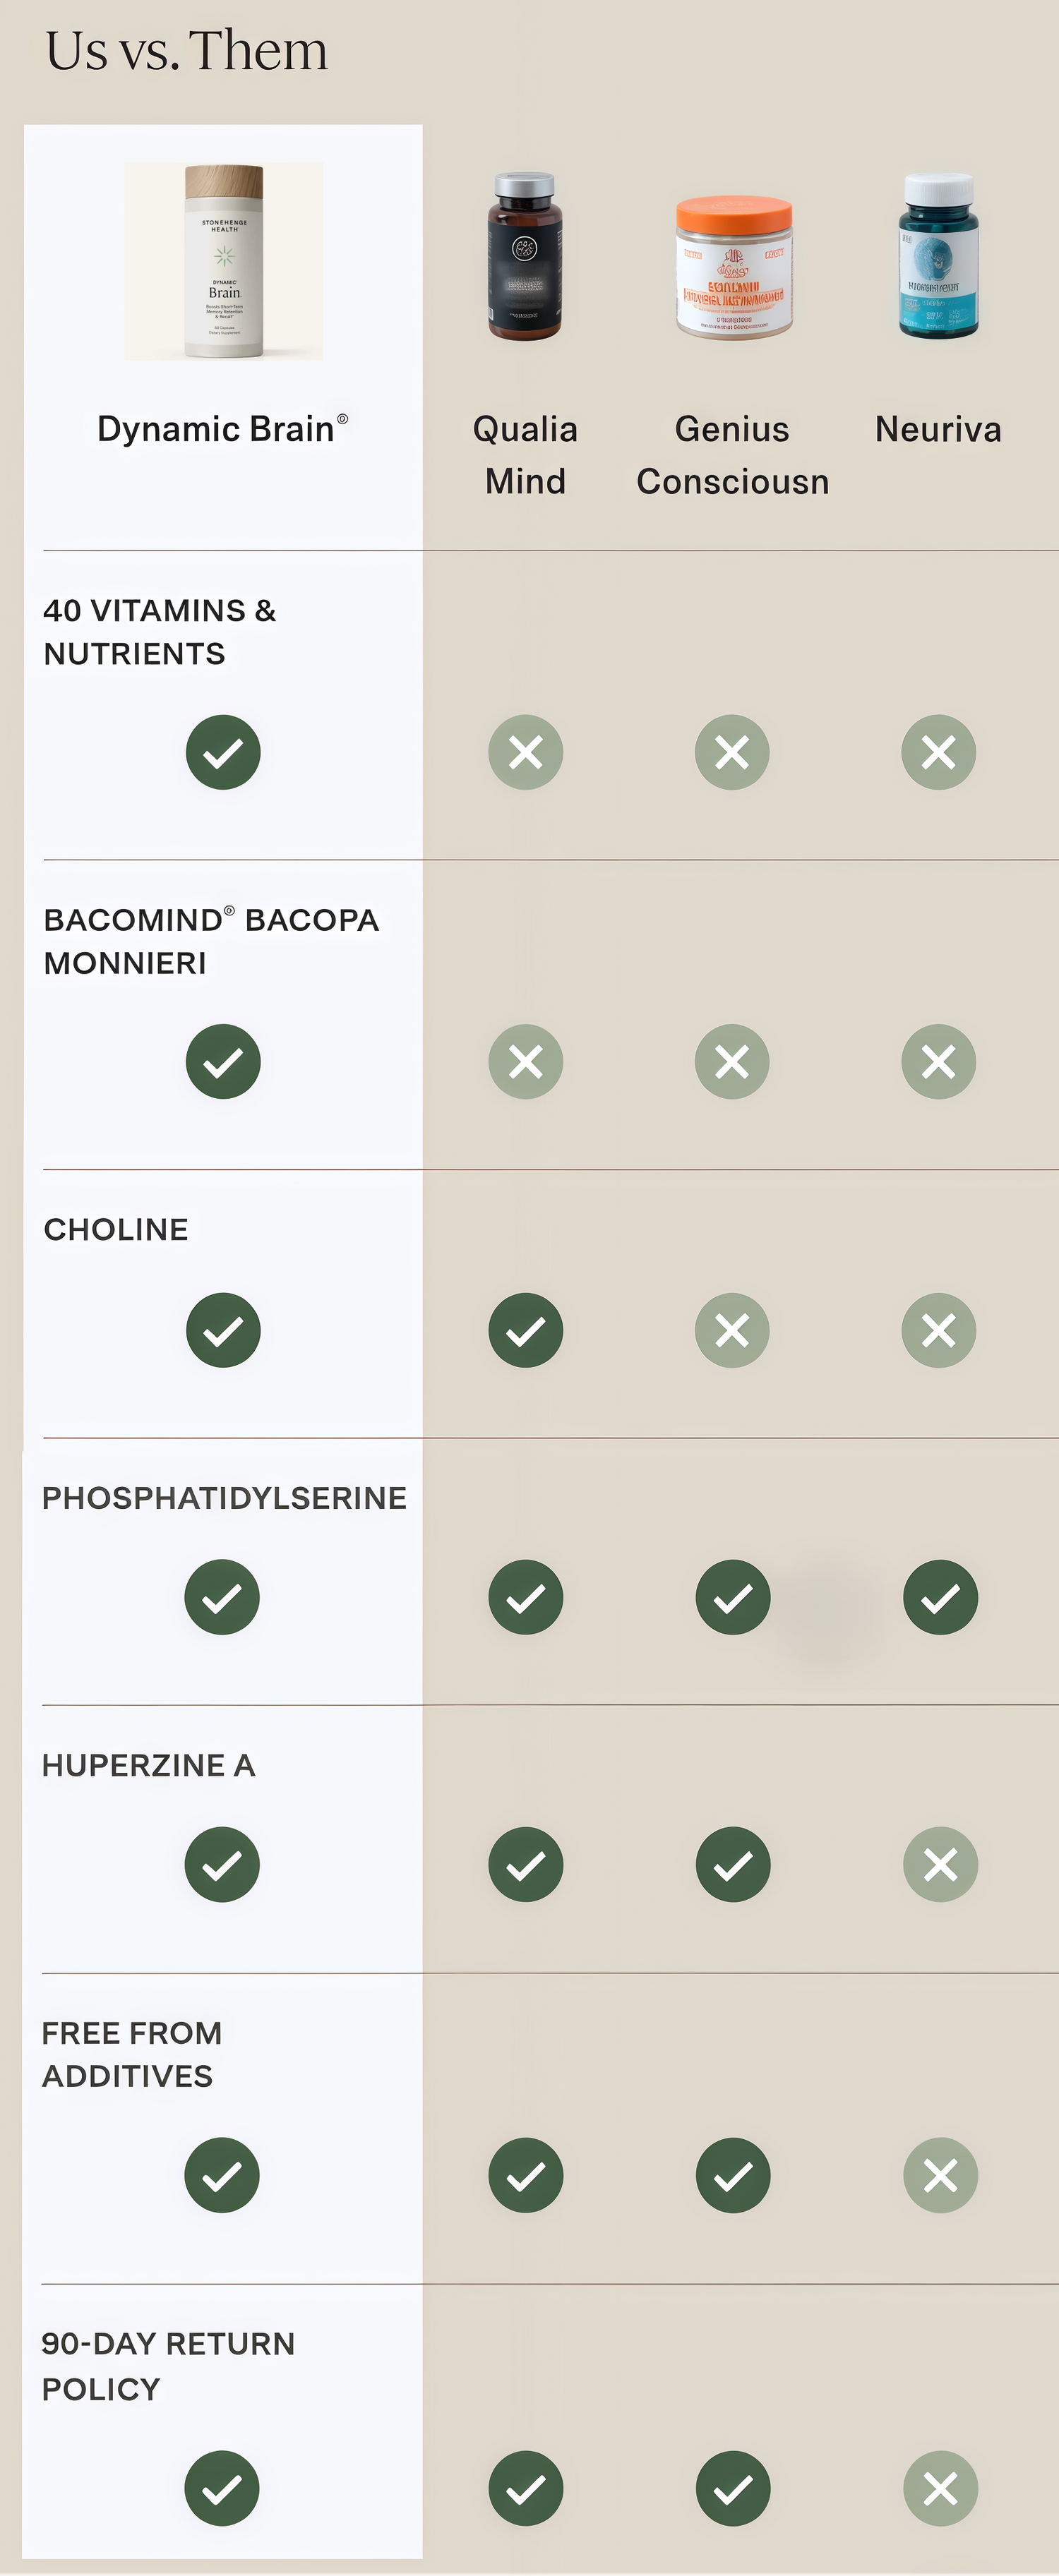The image size is (1059, 2576).
Task: Click the Dynamic Brain product bottle image
Action: [224, 262]
